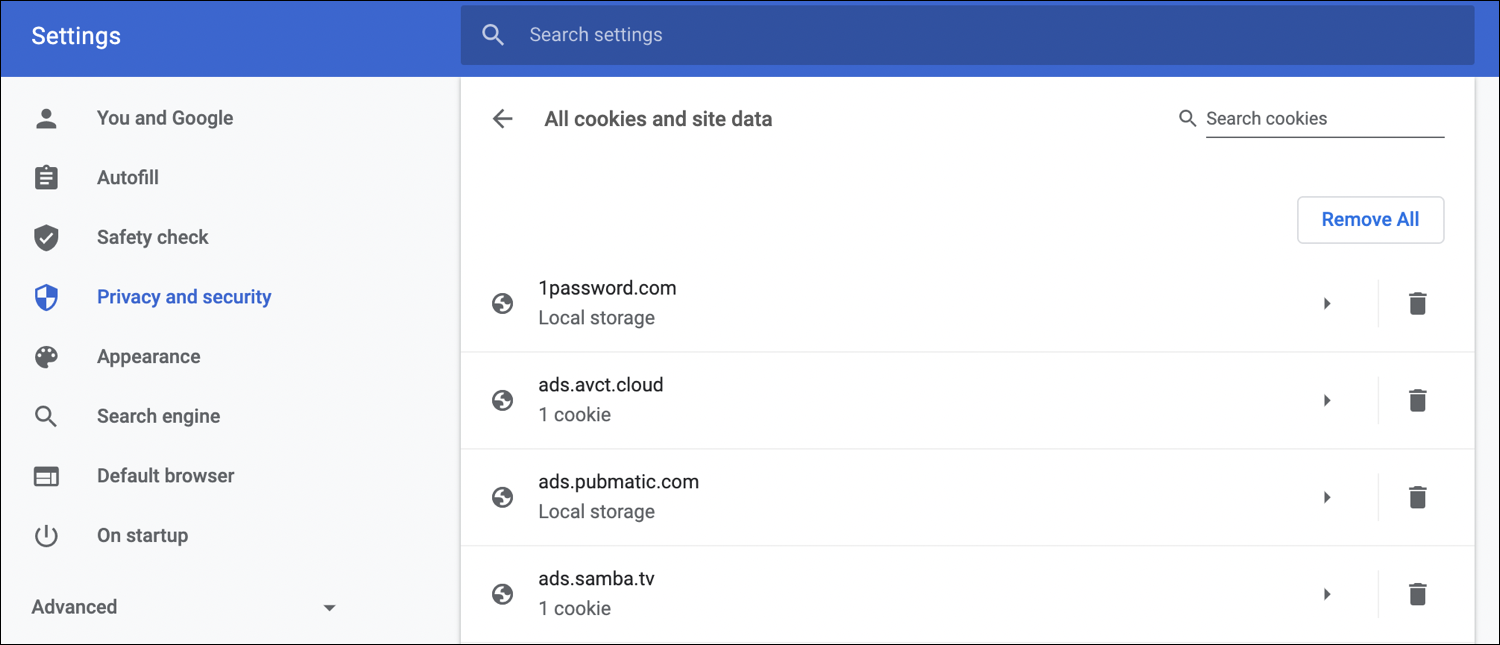Click the Safety check shield icon
The width and height of the screenshot is (1500, 645).
click(46, 237)
